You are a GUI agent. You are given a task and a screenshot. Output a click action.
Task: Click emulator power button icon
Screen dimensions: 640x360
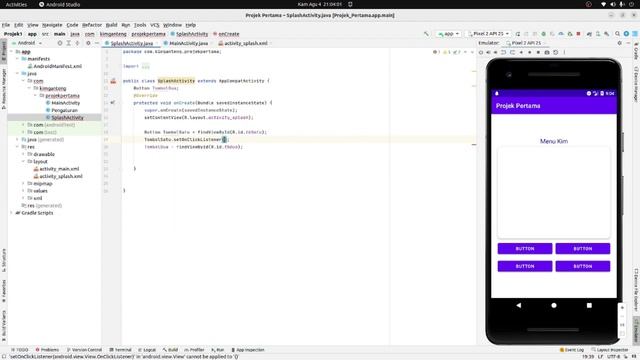pyautogui.click(x=481, y=52)
